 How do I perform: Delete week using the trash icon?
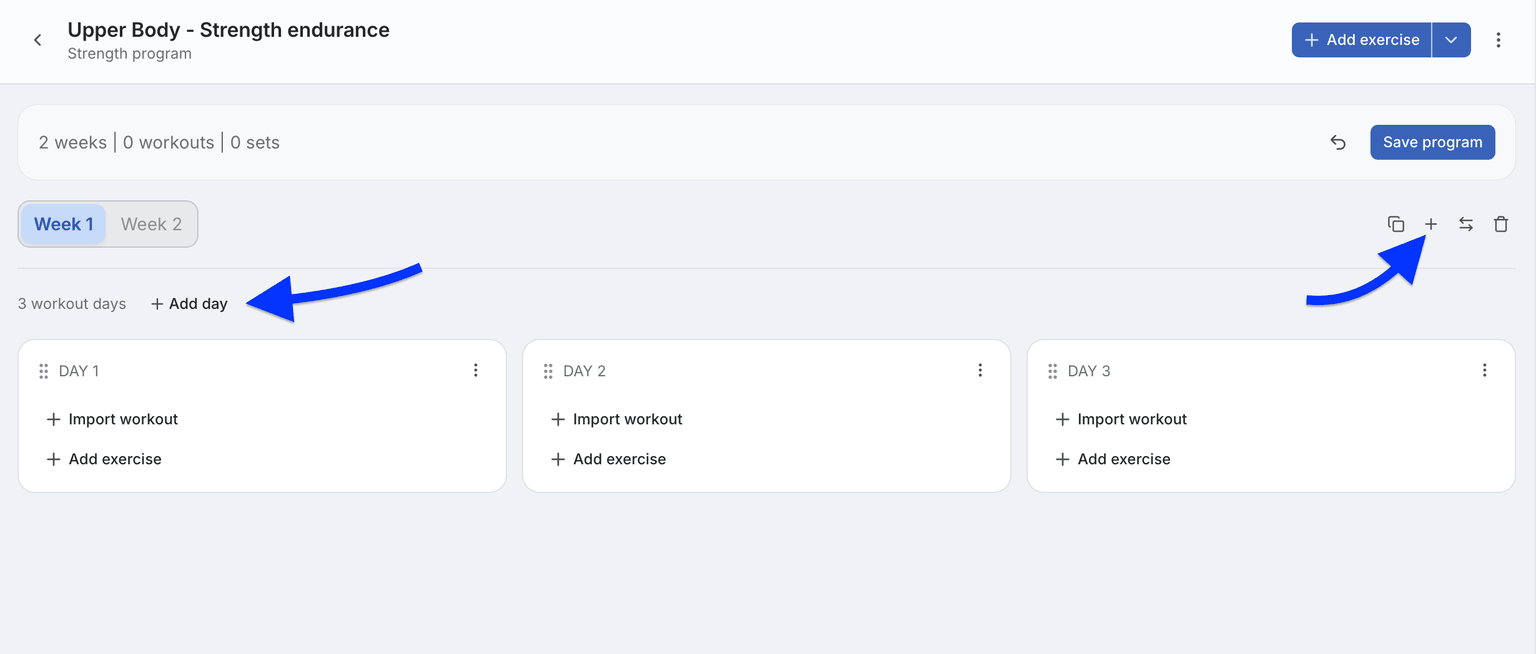tap(1501, 224)
